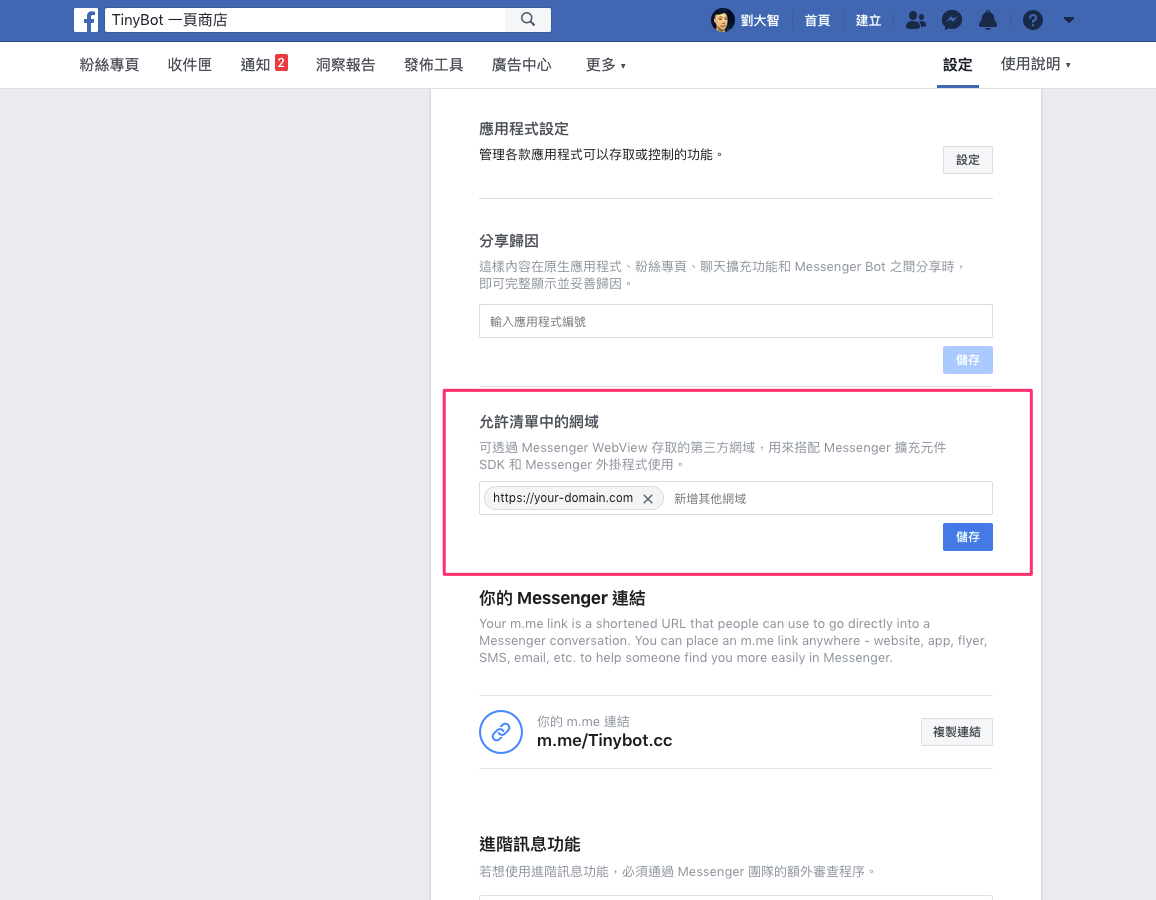This screenshot has width=1156, height=900.
Task: Remove the https://your-domain.com domain chip
Action: tap(648, 499)
